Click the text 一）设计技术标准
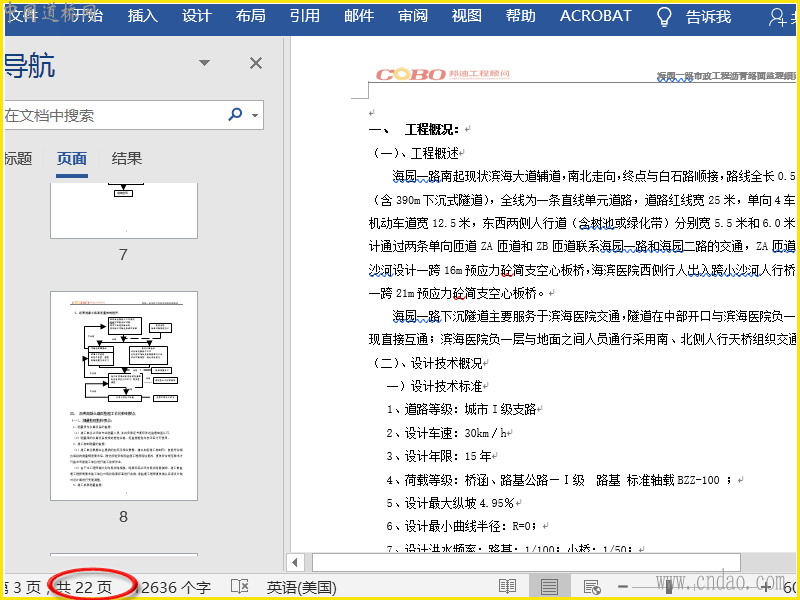 click(434, 386)
